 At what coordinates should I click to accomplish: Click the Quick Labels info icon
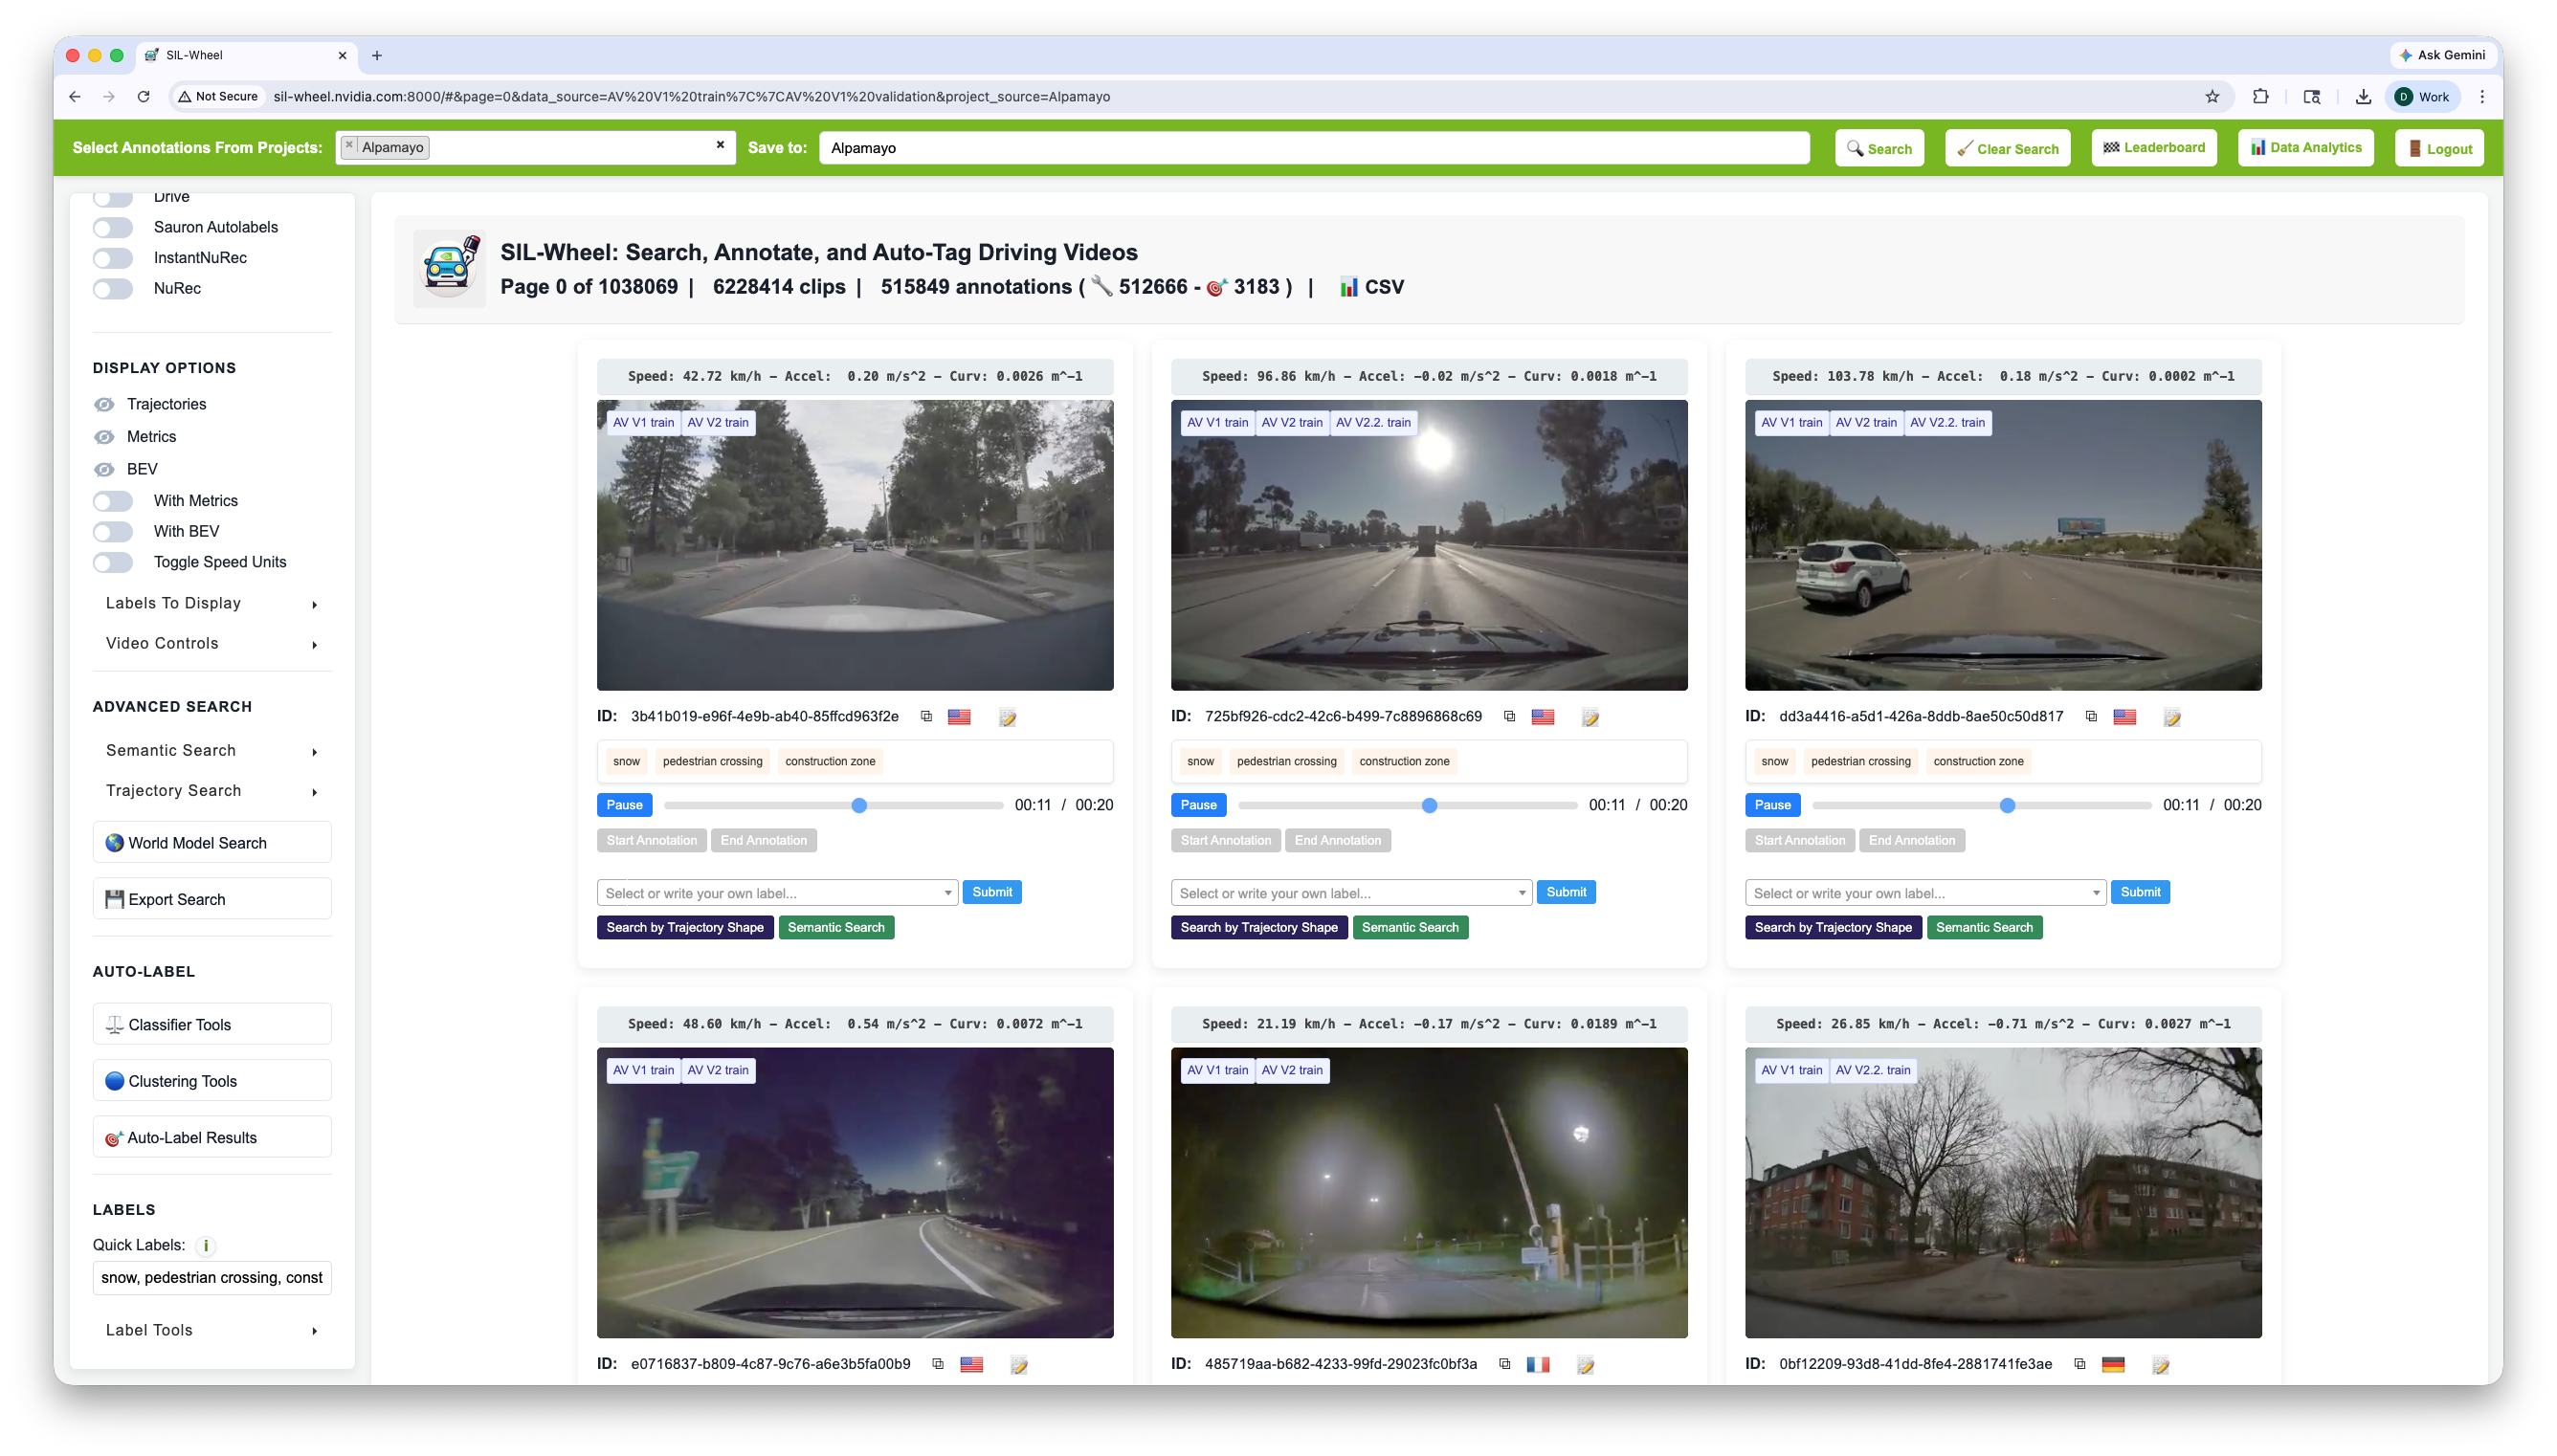(x=206, y=1245)
